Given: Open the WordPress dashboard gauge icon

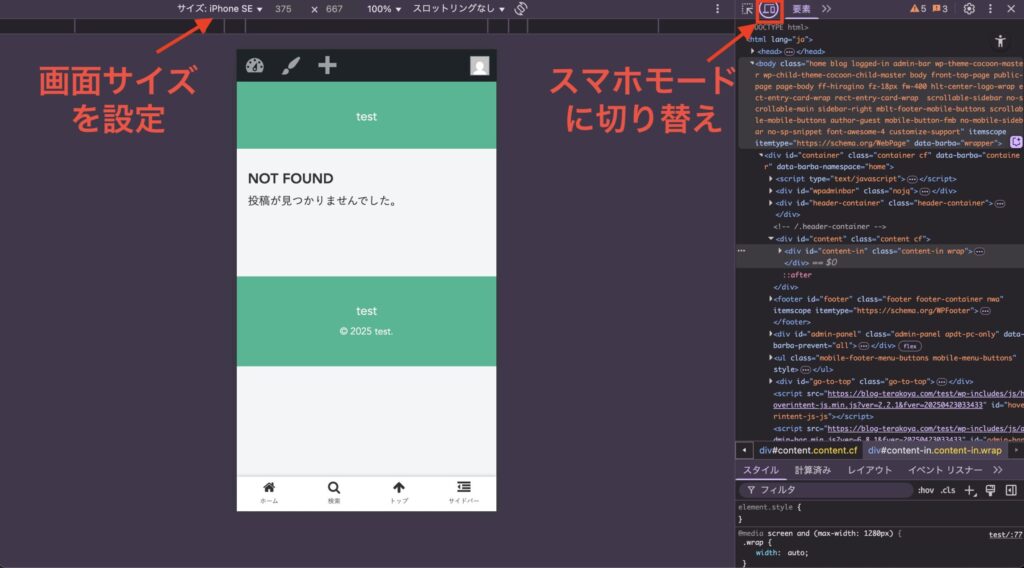Looking at the screenshot, I should tap(255, 65).
